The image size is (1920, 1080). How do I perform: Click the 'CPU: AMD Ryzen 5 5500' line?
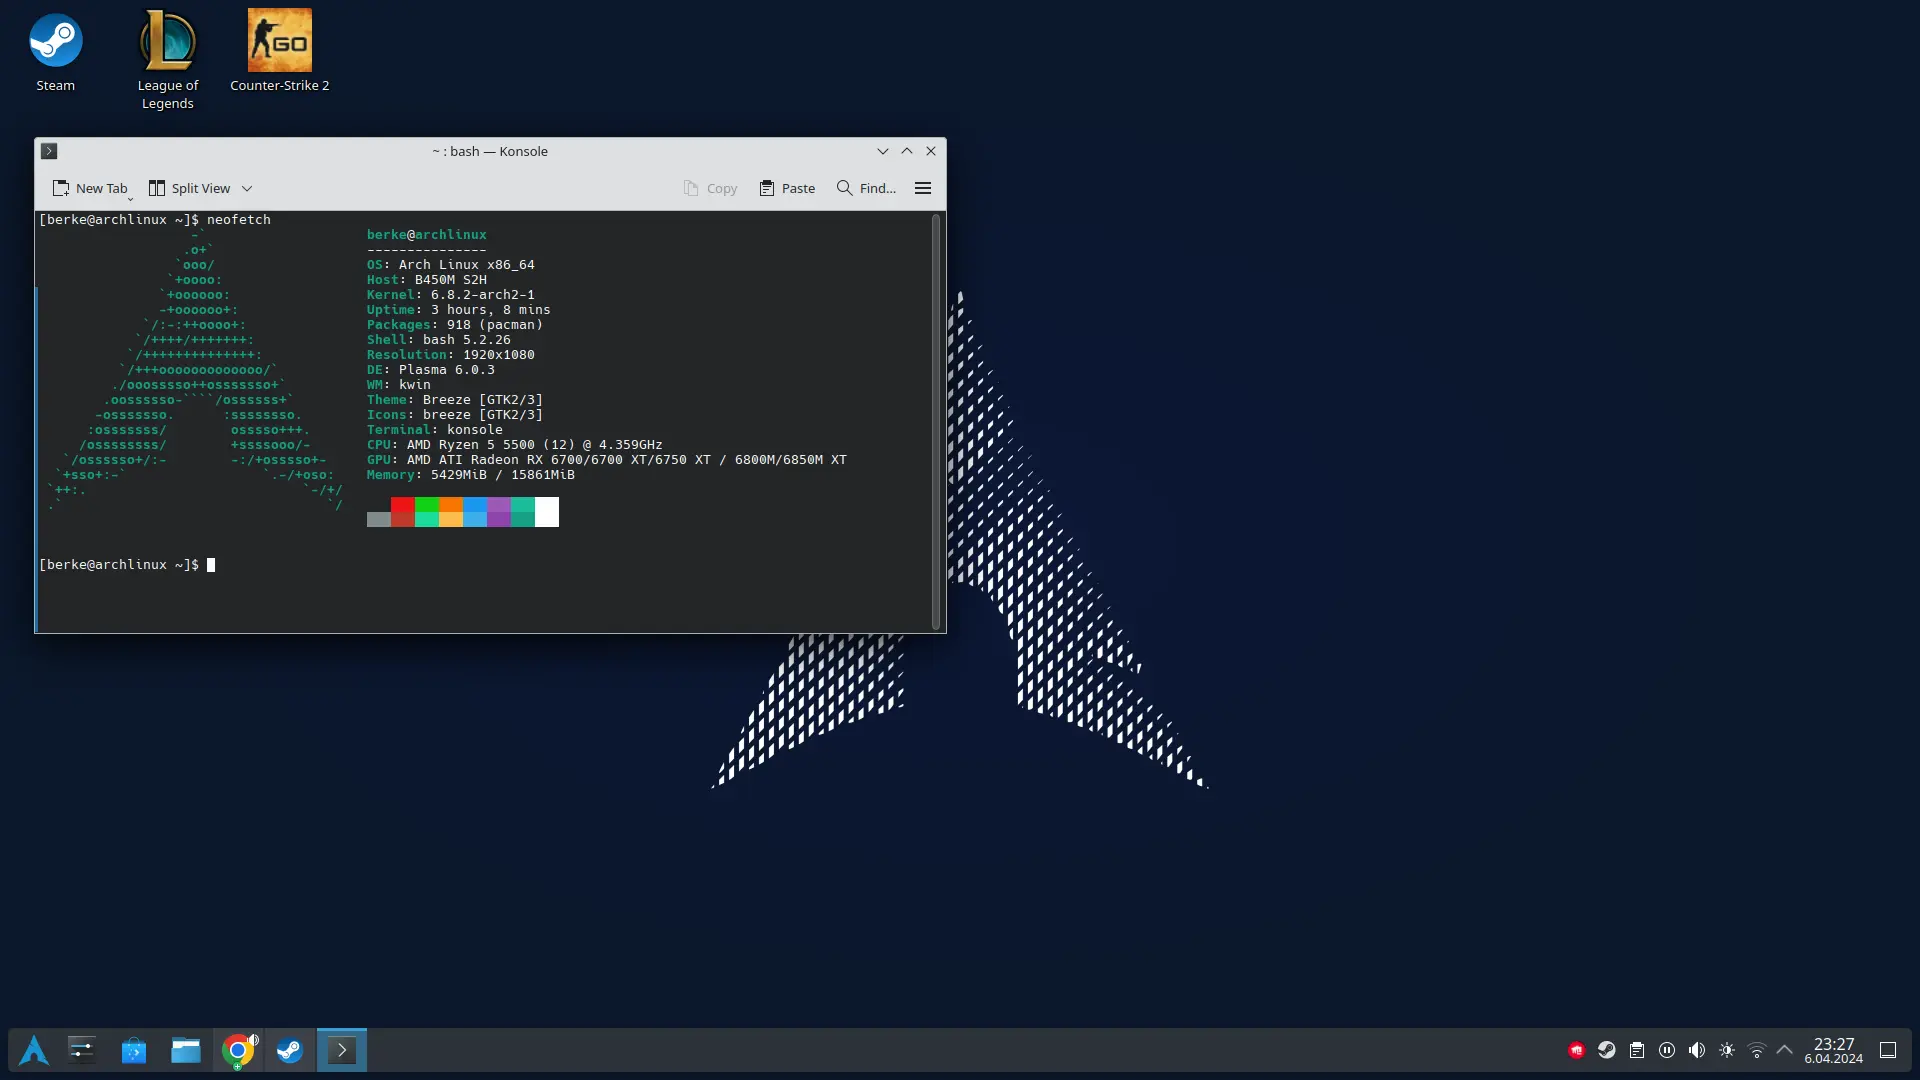[515, 445]
